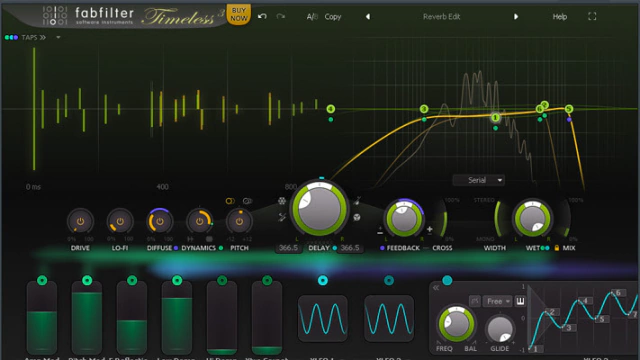Click the modulation source dot above XLFO 1

click(x=322, y=280)
